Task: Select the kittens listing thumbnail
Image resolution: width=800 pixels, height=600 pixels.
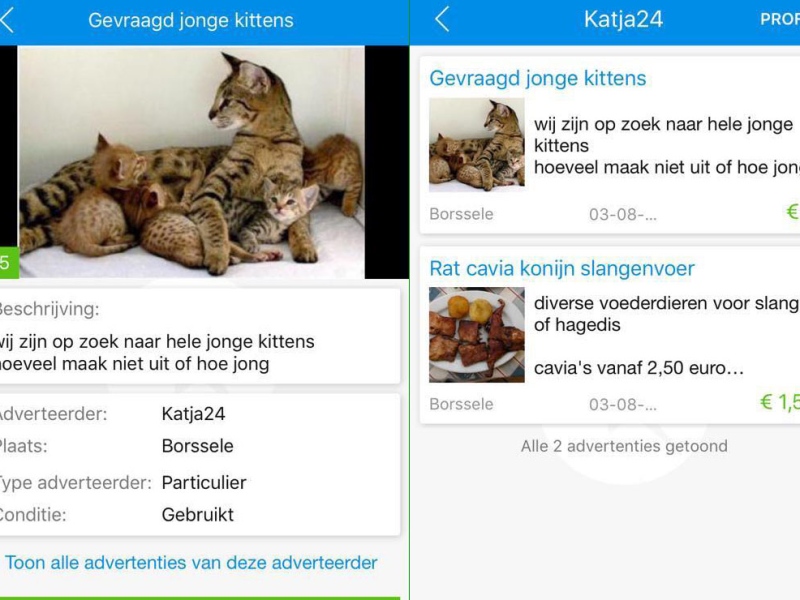Action: click(477, 145)
